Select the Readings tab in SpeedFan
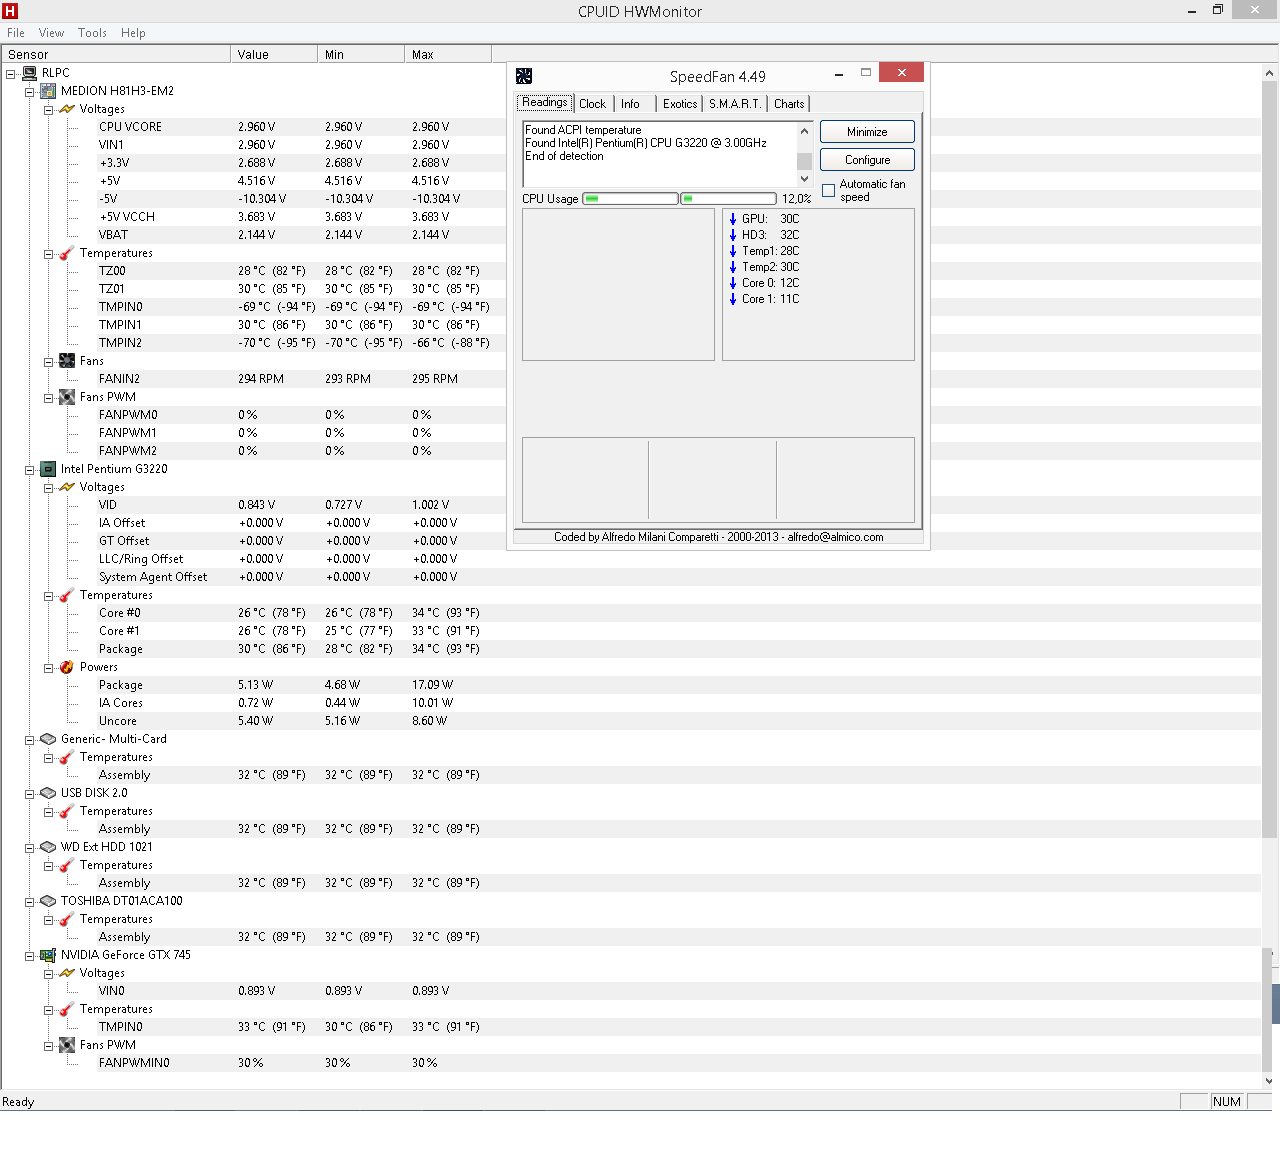Image resolution: width=1280 pixels, height=1160 pixels. point(545,102)
